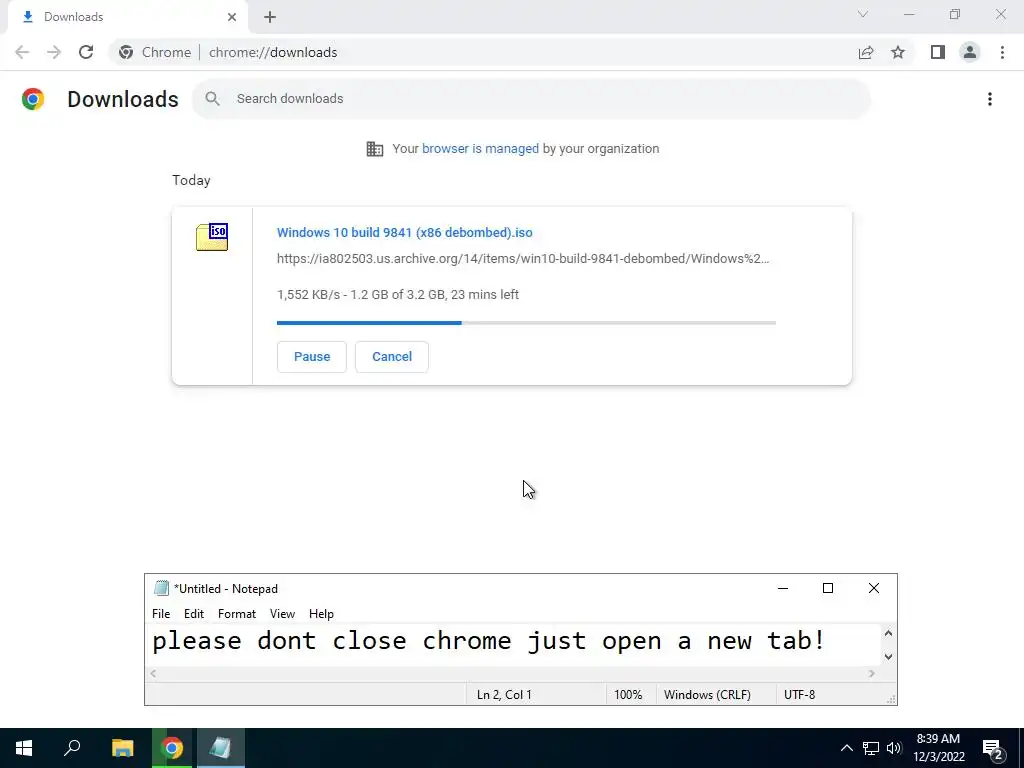The image size is (1024, 768).
Task: Open Chrome's three-dot main menu
Action: pyautogui.click(x=1002, y=52)
